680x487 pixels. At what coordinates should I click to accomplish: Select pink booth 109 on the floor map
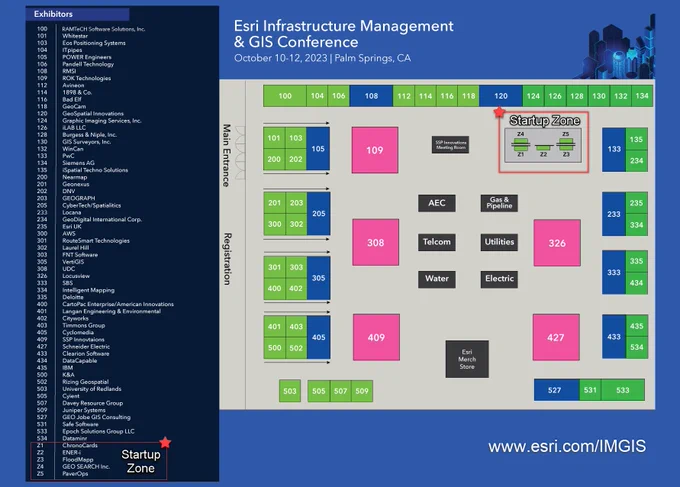point(375,150)
